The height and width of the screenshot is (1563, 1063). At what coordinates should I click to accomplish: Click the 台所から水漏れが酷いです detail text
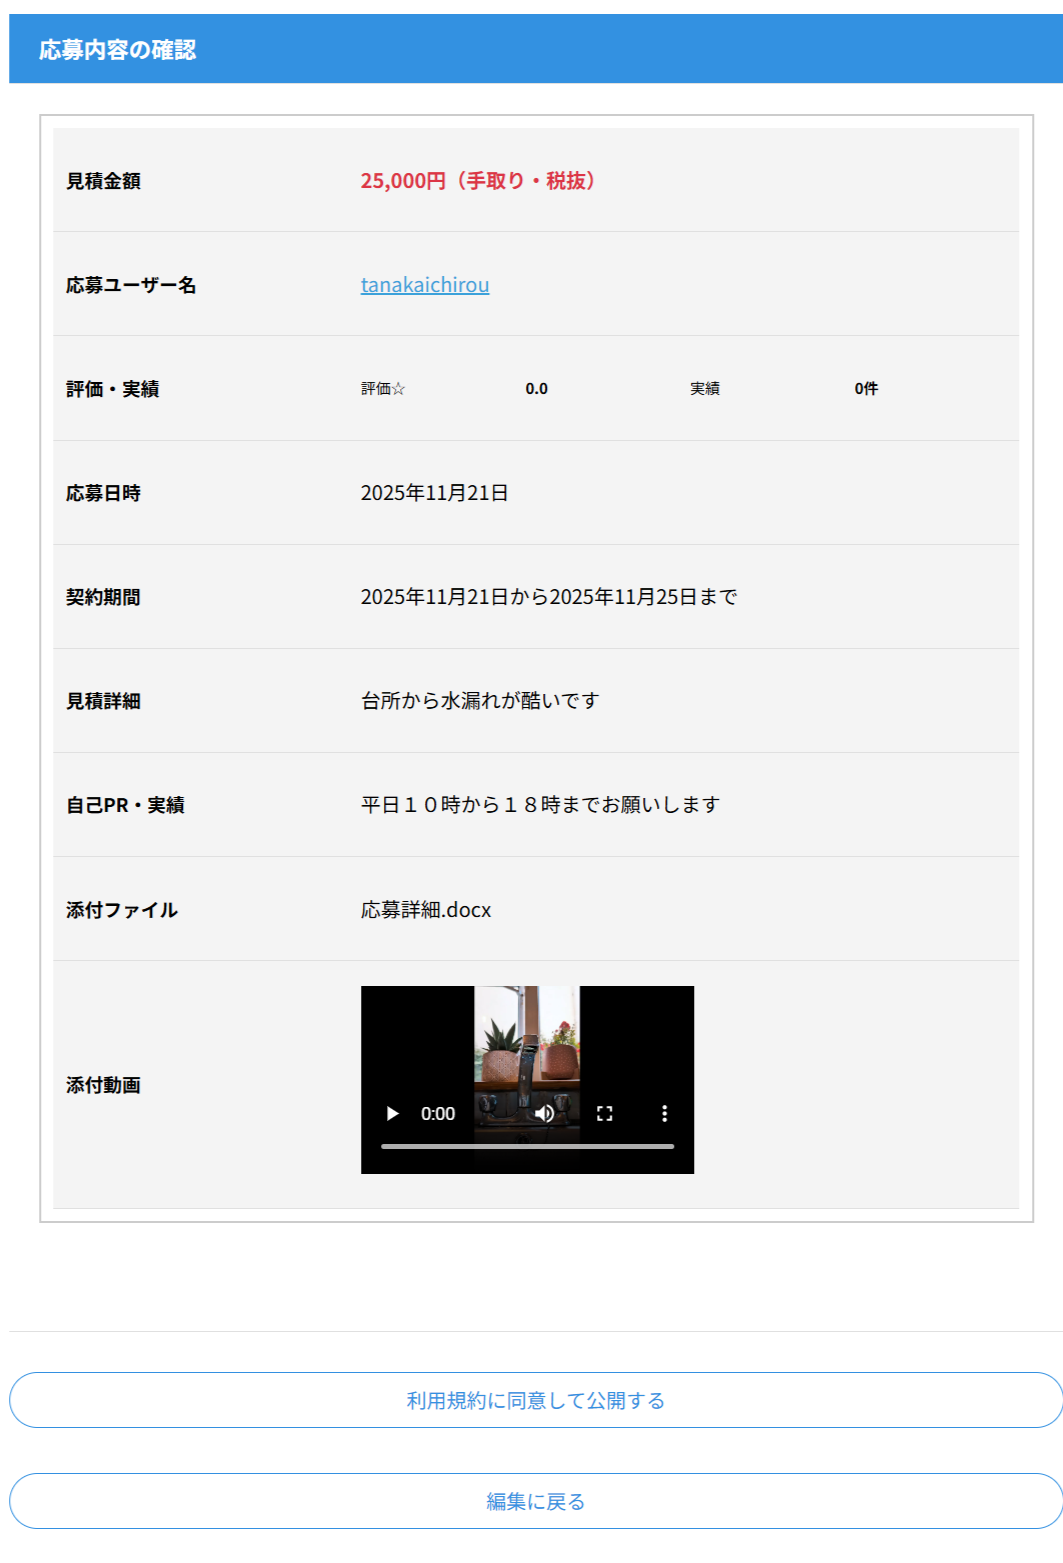(480, 701)
